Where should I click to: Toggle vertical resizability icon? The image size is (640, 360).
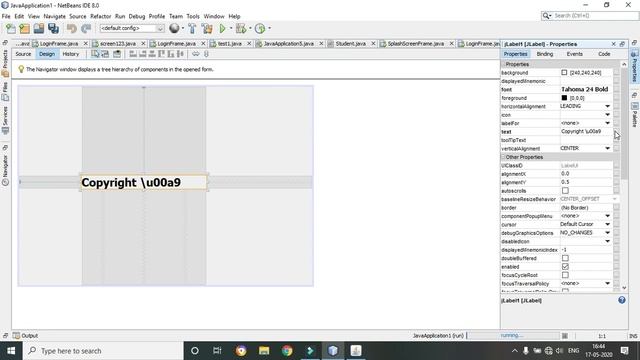pos(206,54)
